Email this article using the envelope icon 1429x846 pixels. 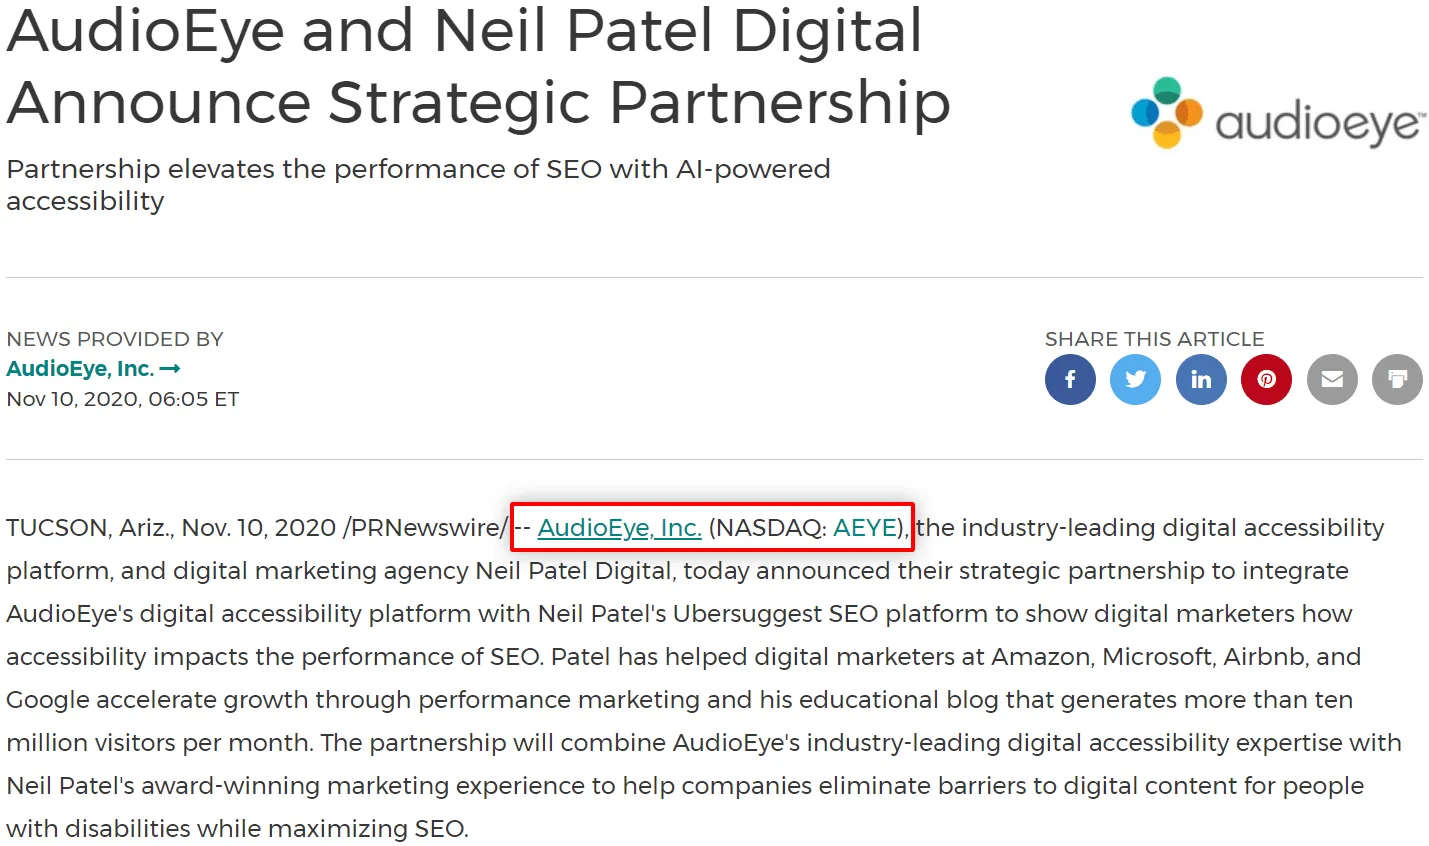(x=1332, y=380)
